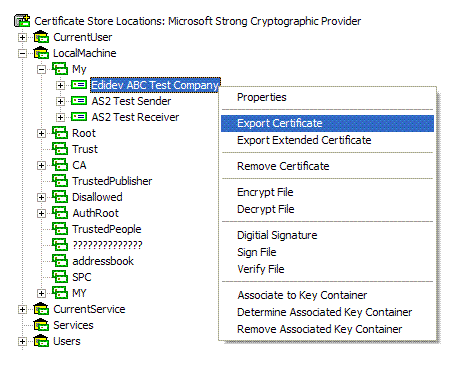Select the LocalMachine label
The height and width of the screenshot is (371, 473).
85,53
